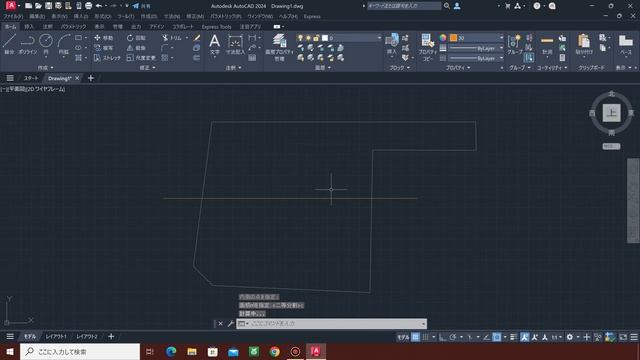Open Layer Properties manager (画層プロパティ管理)
640x360 pixels.
(280, 47)
